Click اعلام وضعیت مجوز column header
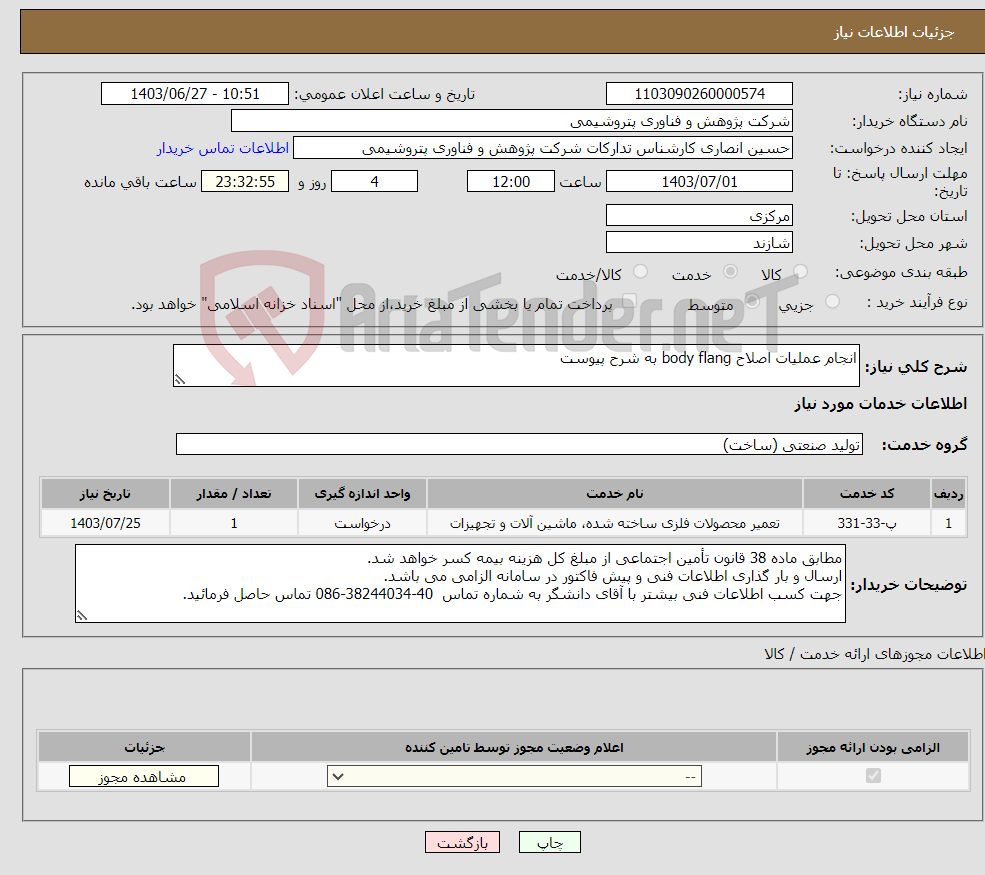The width and height of the screenshot is (985, 875). pyautogui.click(x=514, y=747)
